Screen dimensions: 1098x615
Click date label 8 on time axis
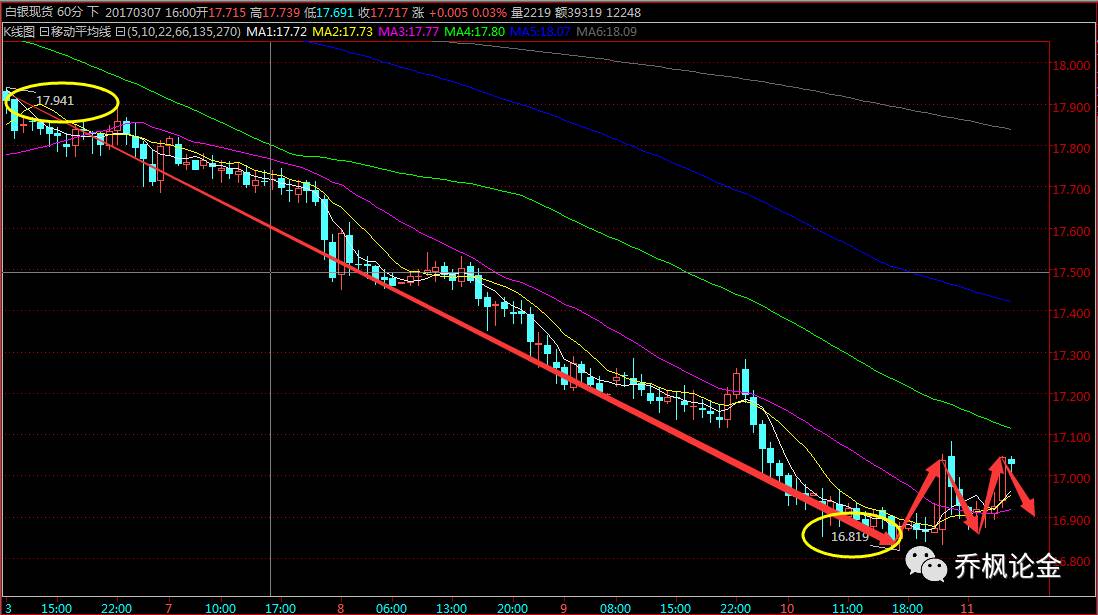(x=341, y=608)
